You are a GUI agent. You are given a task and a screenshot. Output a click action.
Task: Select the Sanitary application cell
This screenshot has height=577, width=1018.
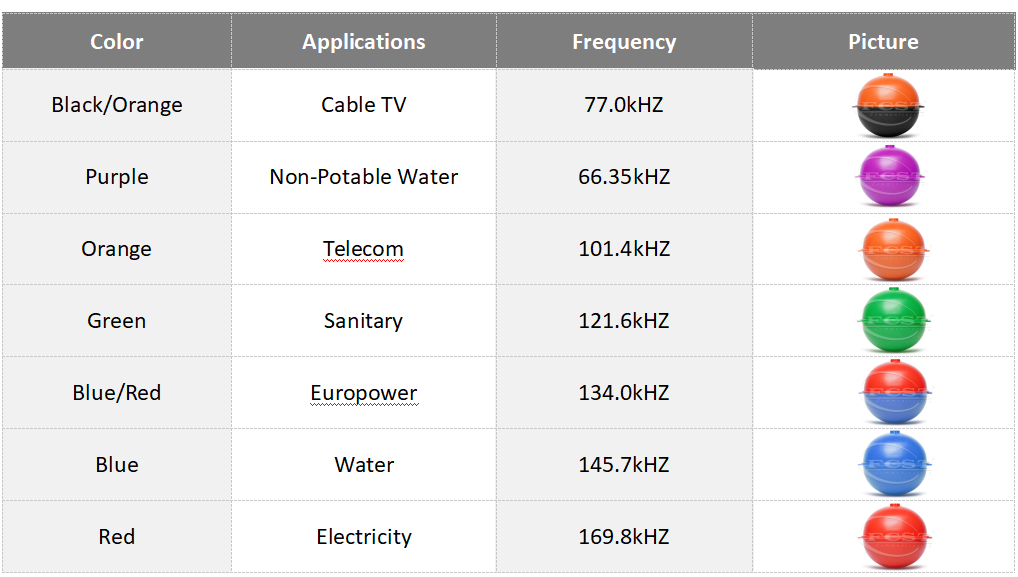364,321
